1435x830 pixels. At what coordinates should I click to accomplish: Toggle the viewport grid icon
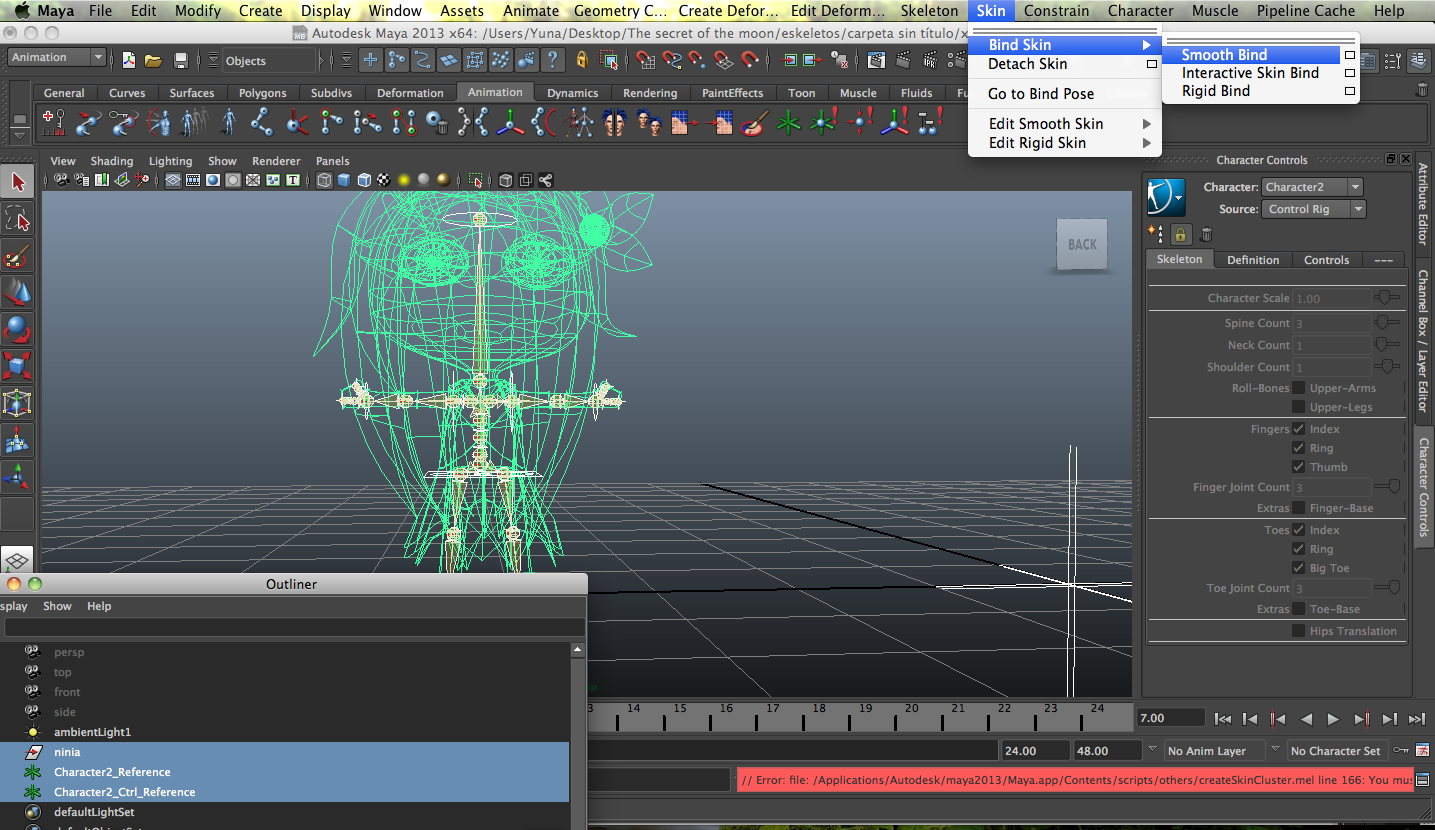click(173, 180)
